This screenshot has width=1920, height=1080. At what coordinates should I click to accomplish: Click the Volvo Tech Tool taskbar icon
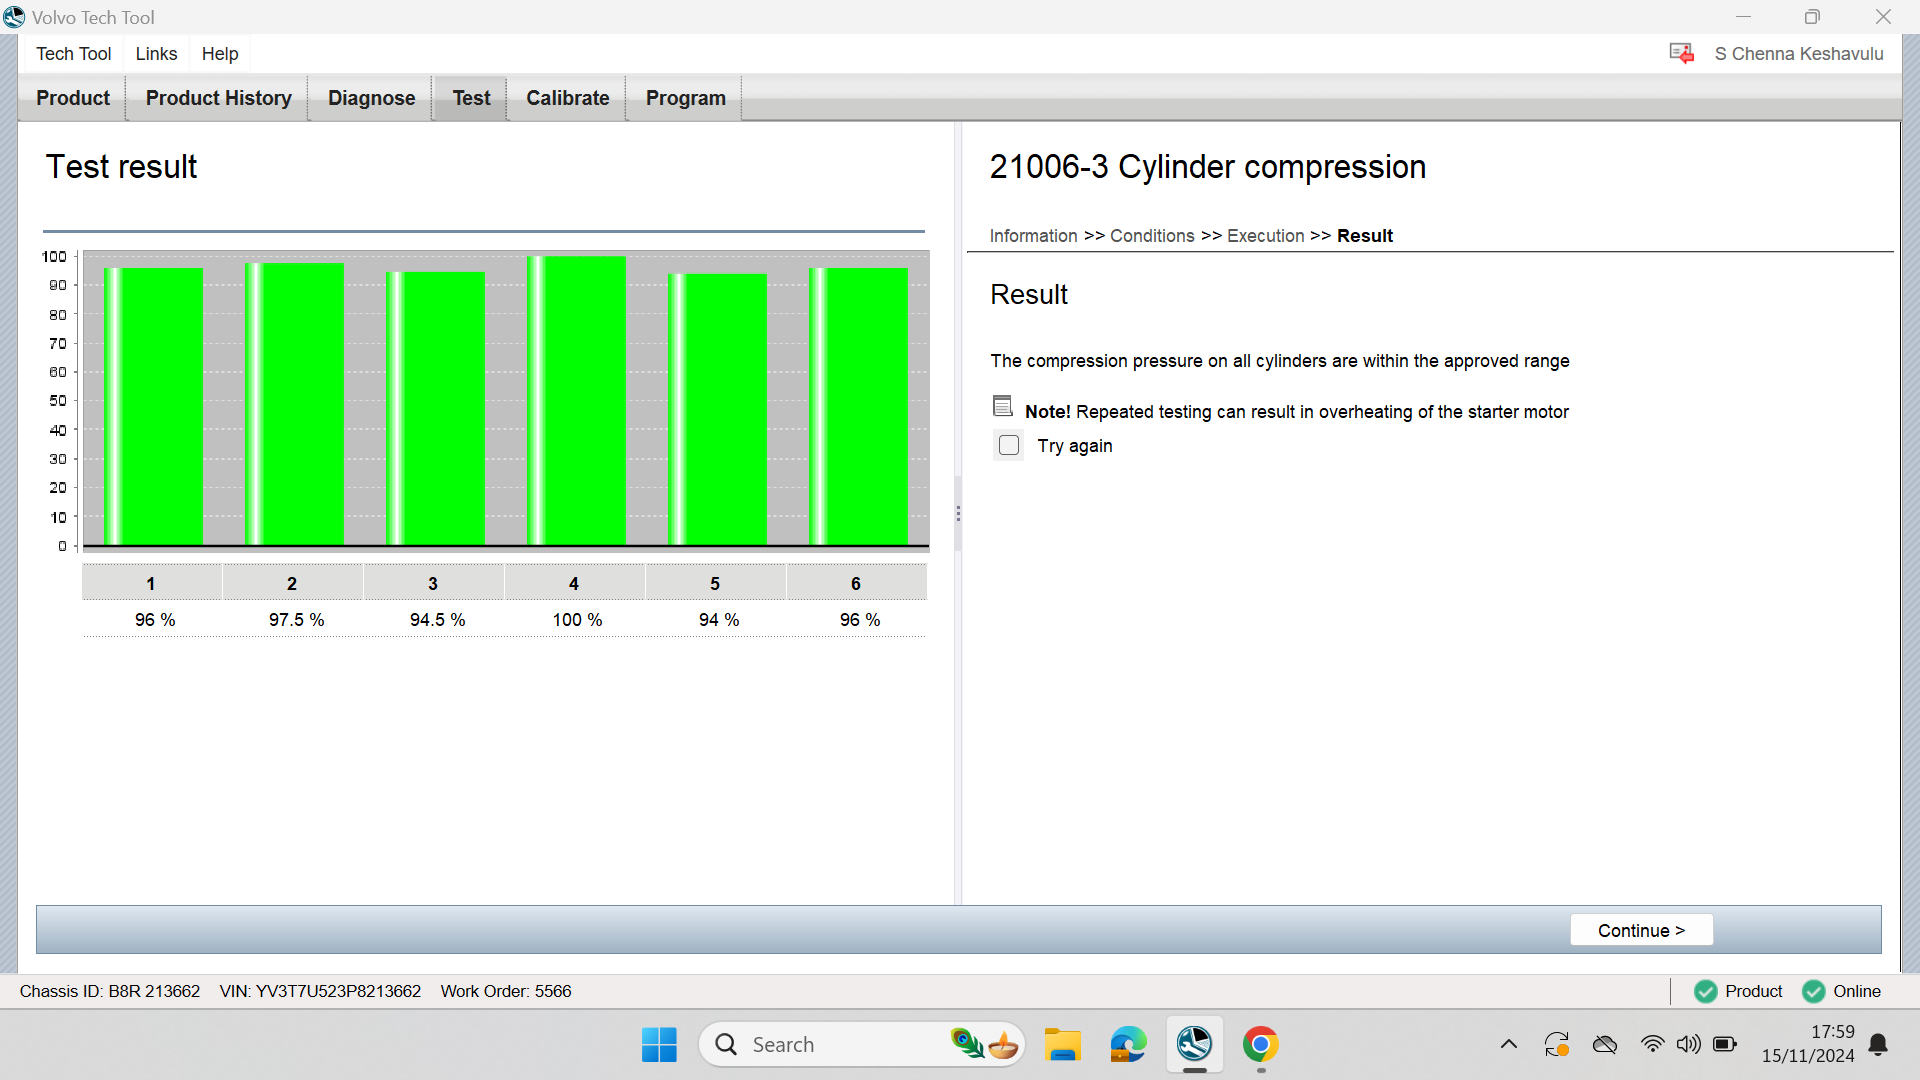[x=1194, y=1045]
